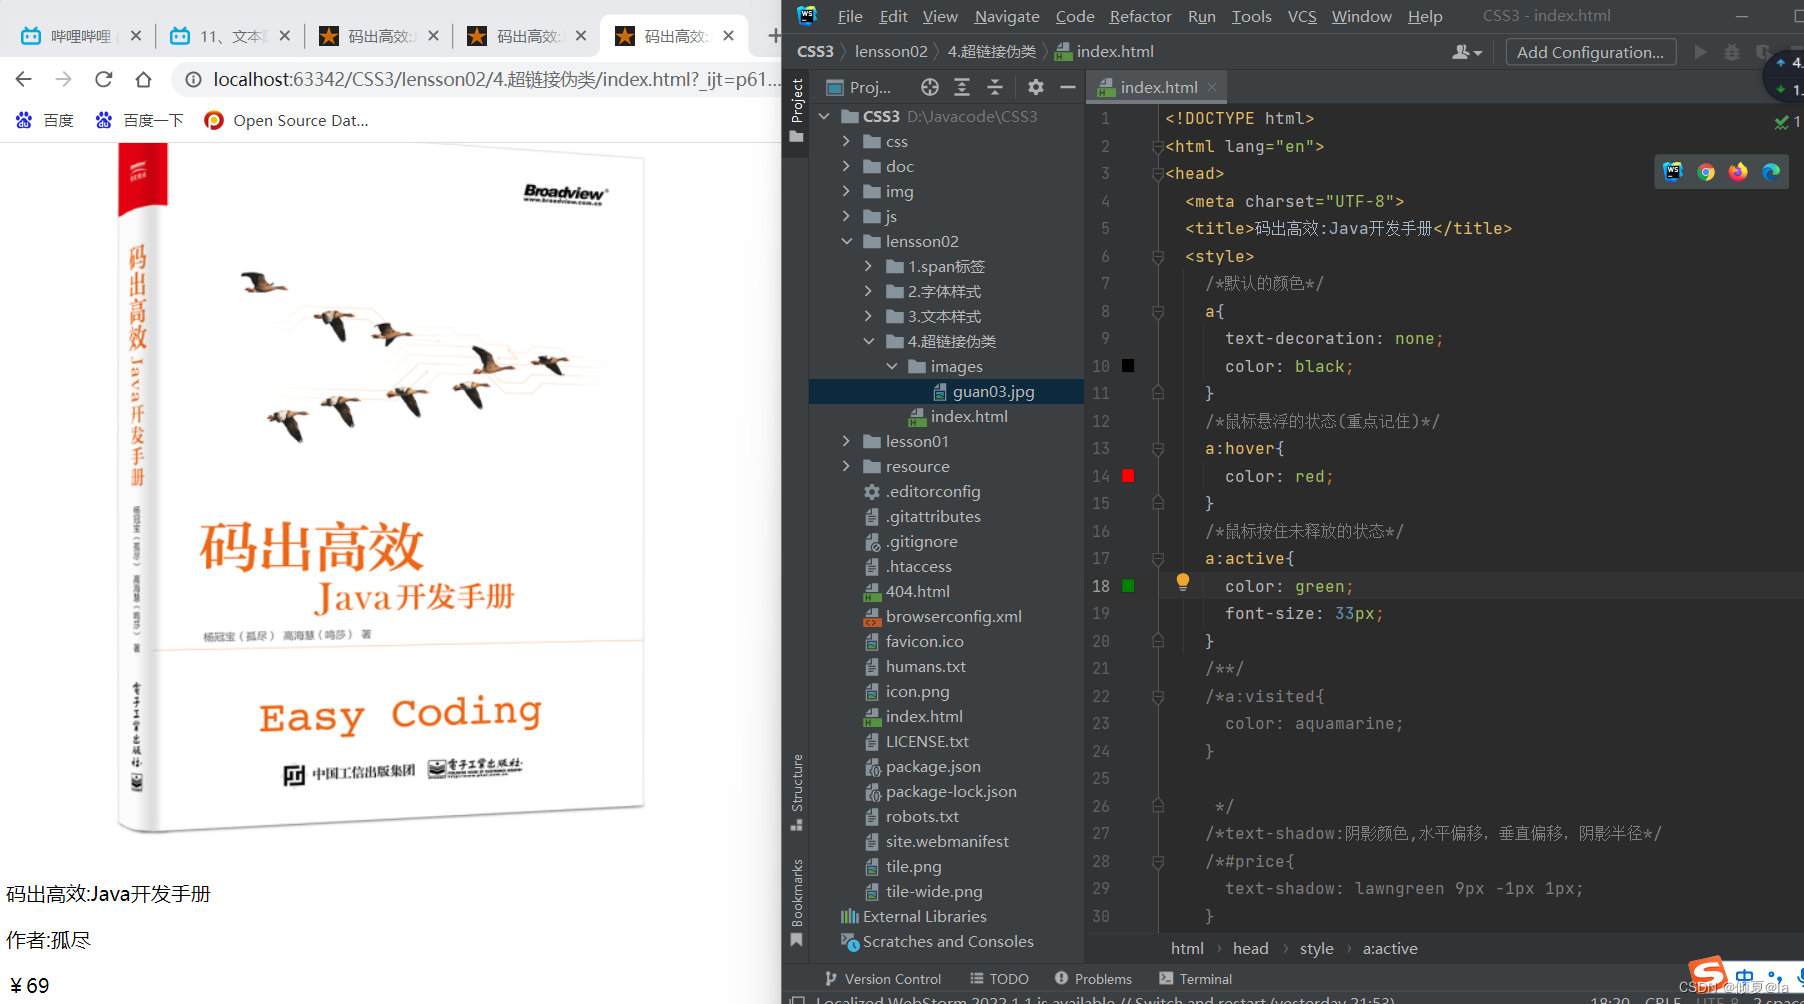The width and height of the screenshot is (1804, 1004).
Task: Collapse the images folder
Action: (891, 366)
